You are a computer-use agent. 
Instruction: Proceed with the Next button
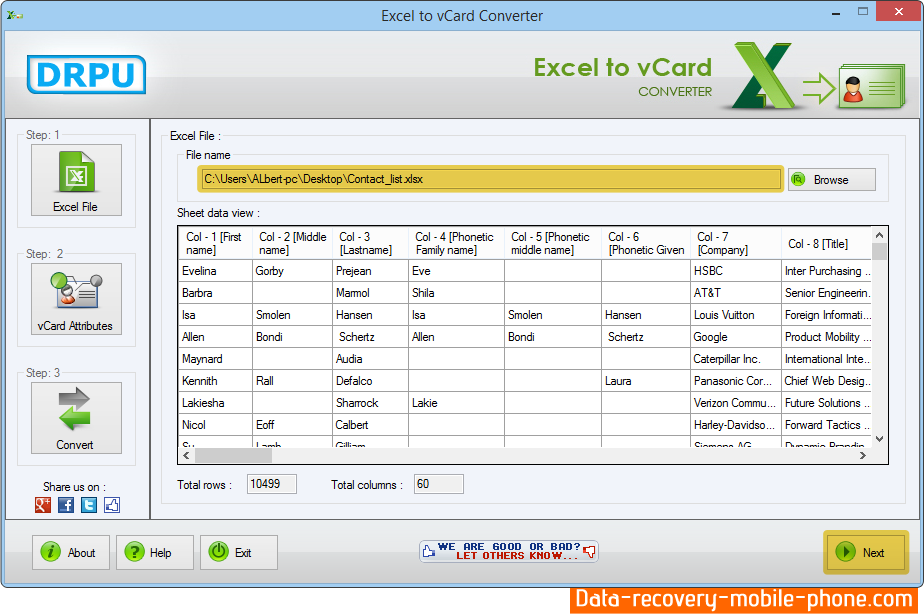pos(865,552)
